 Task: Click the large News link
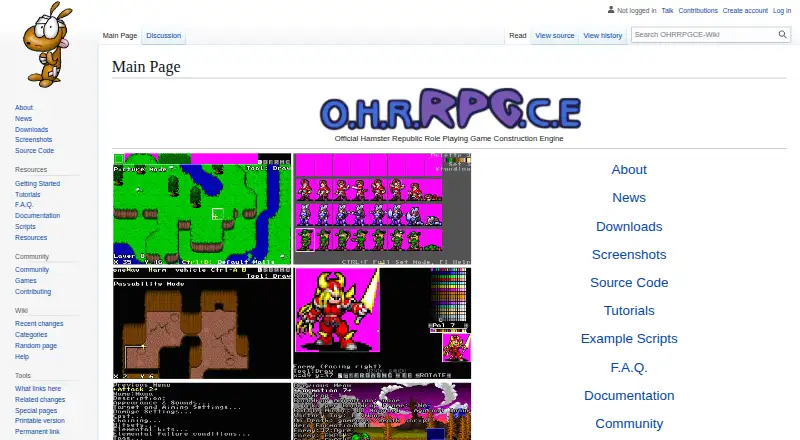click(x=629, y=198)
